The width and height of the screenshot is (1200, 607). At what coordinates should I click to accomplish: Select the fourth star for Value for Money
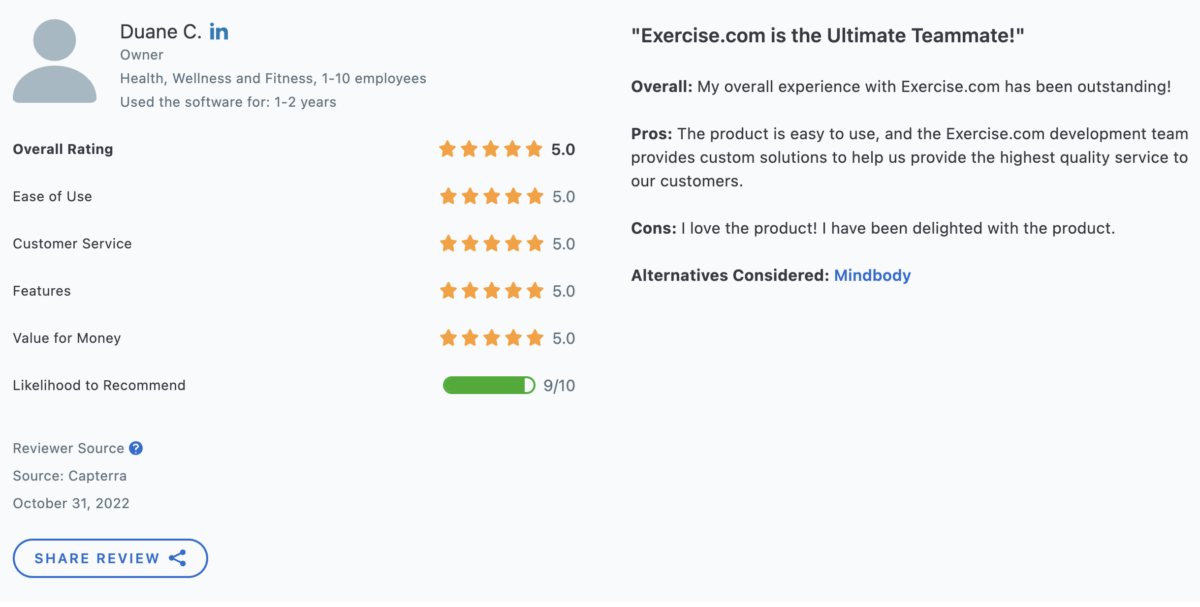[514, 337]
